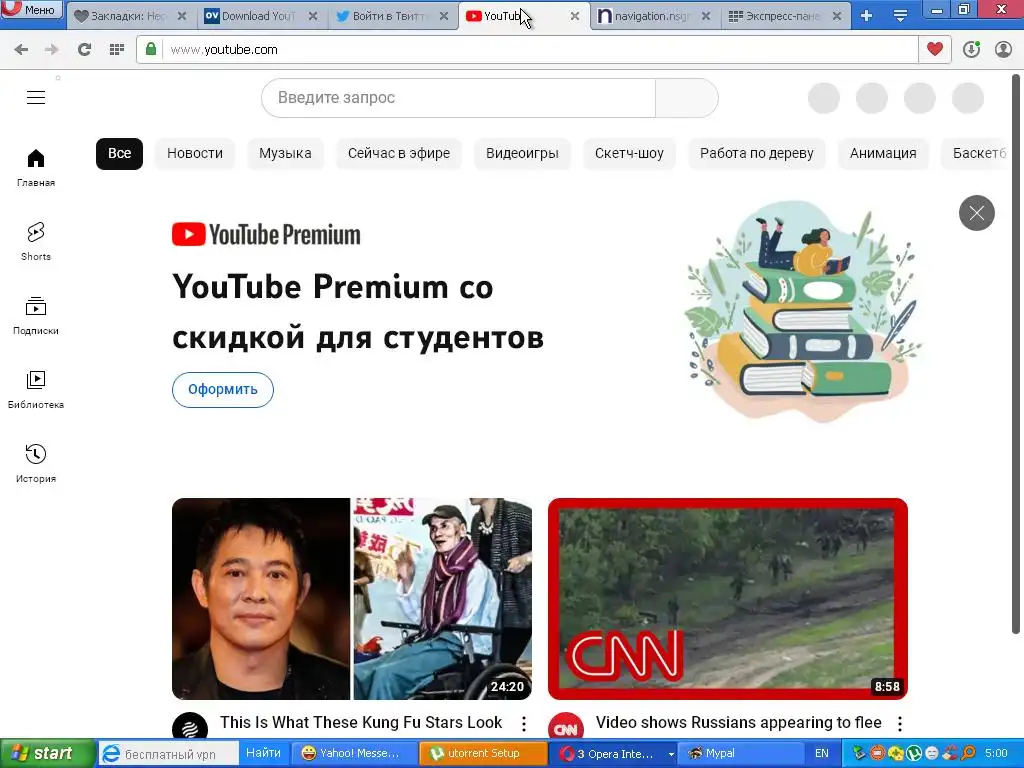This screenshot has width=1024, height=768.
Task: Click the green padlock security icon
Action: (151, 50)
